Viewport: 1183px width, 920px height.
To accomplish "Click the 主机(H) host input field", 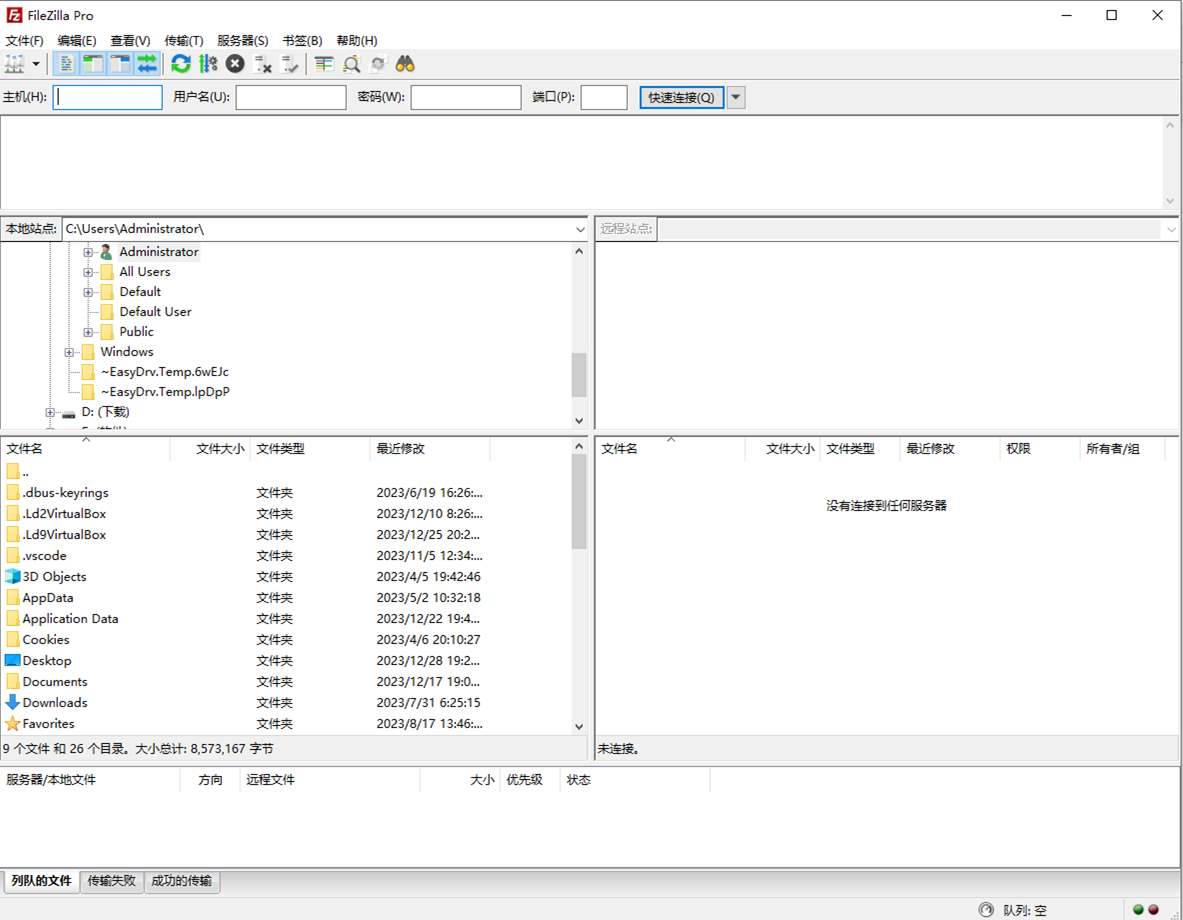I will [x=108, y=97].
